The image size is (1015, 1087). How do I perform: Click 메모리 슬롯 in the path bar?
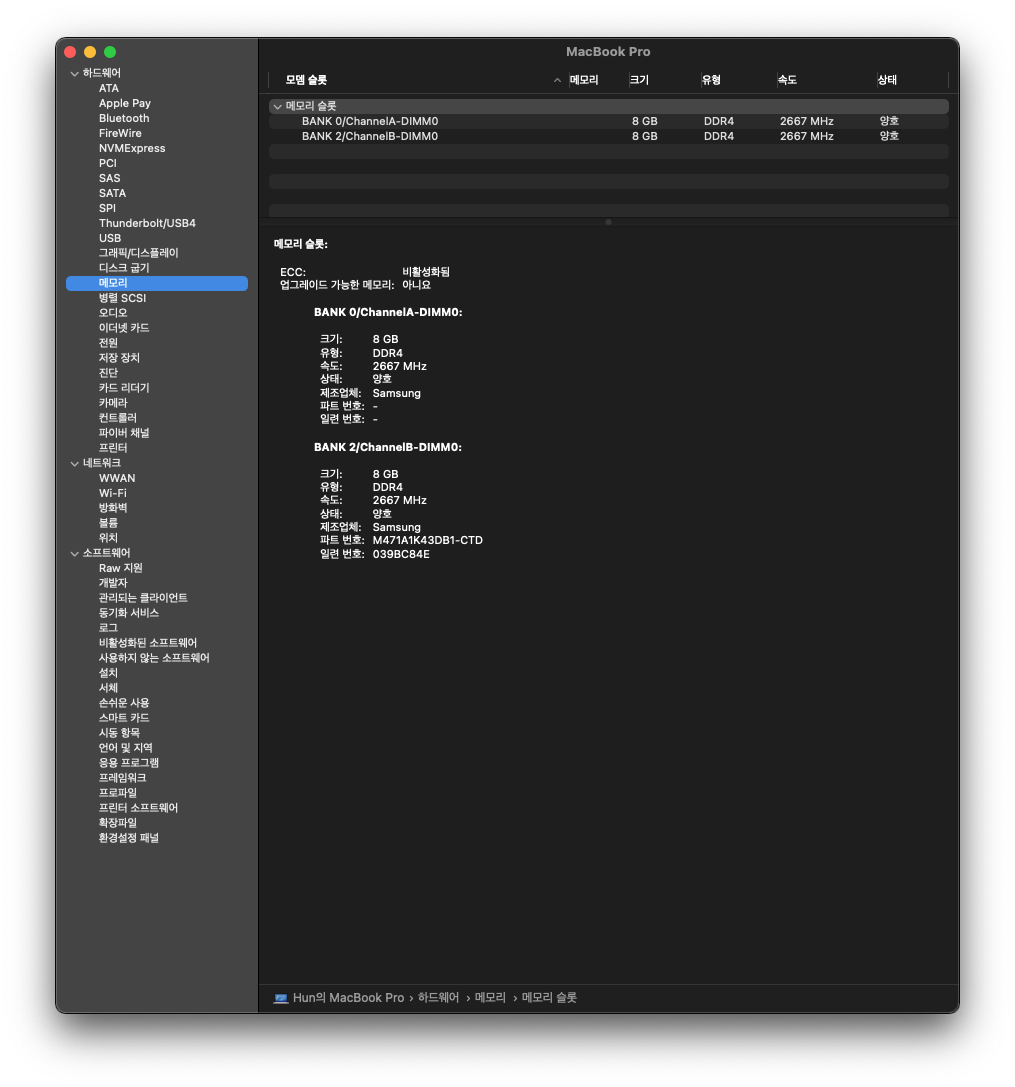pyautogui.click(x=549, y=998)
